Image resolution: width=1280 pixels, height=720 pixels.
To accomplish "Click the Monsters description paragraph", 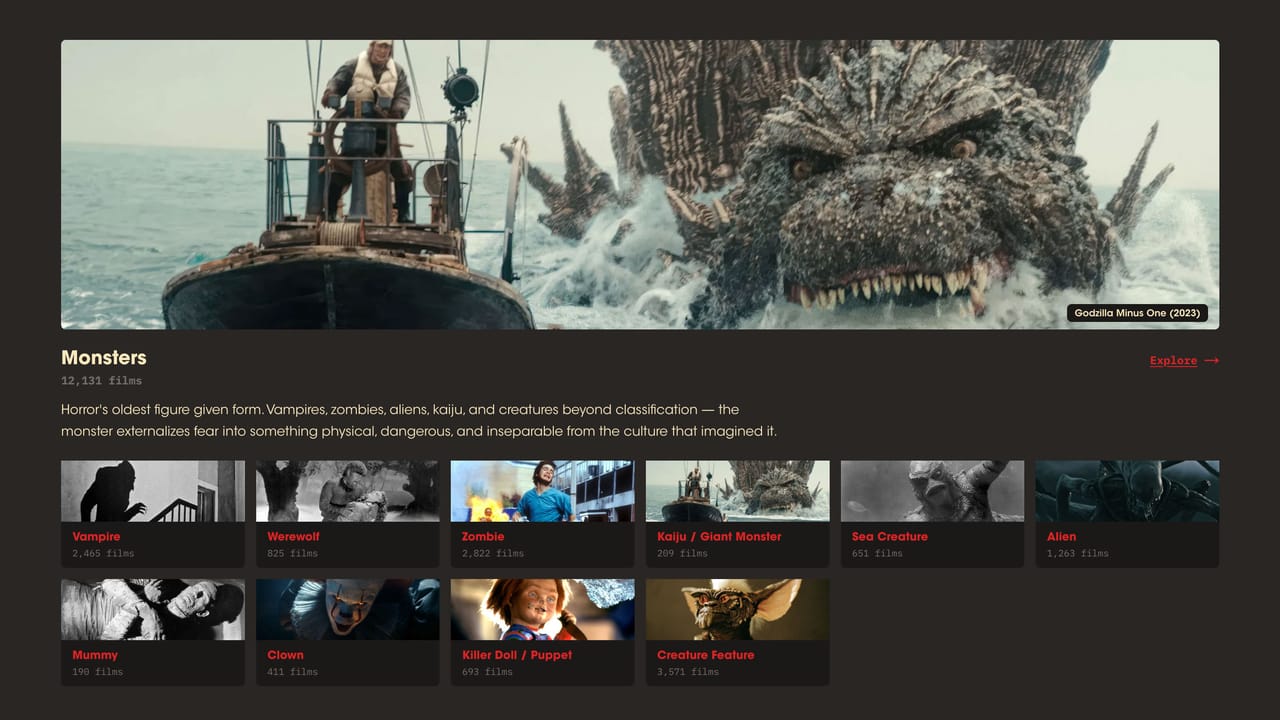I will coord(419,420).
